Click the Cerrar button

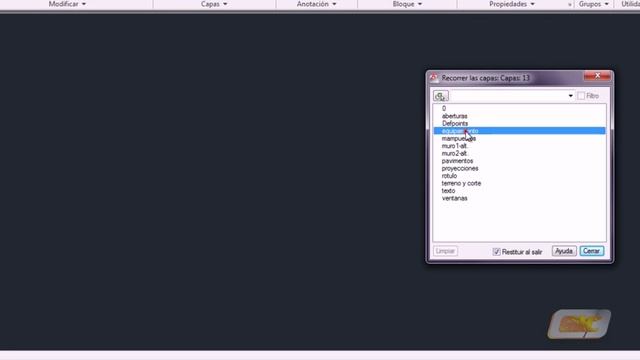tap(591, 251)
